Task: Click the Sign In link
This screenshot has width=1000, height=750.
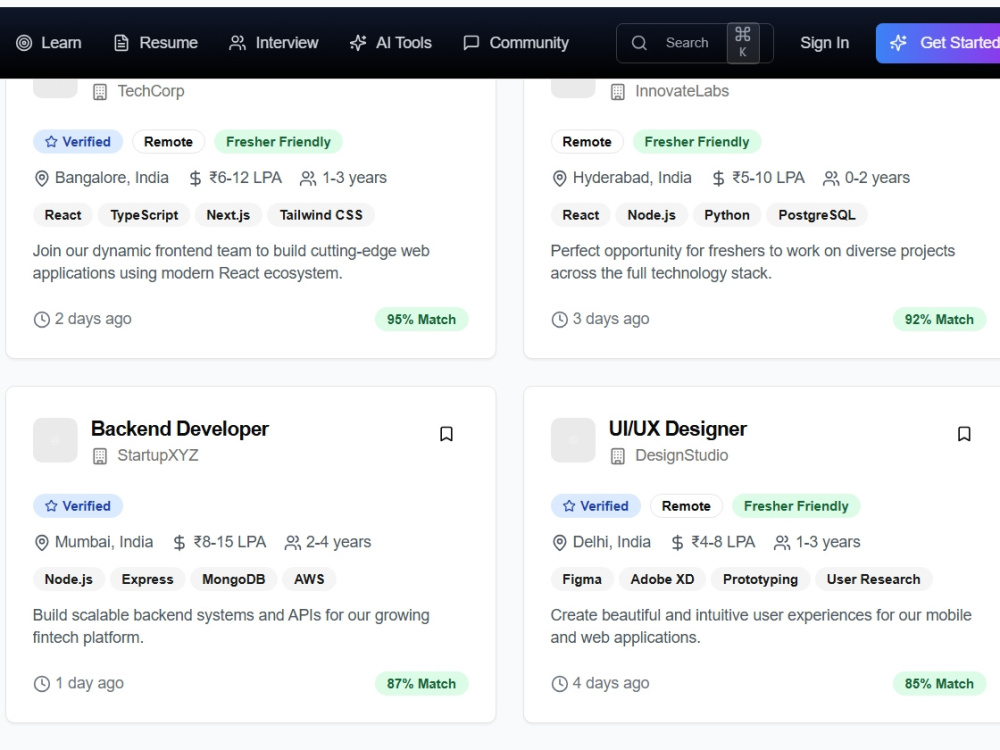Action: coord(825,43)
